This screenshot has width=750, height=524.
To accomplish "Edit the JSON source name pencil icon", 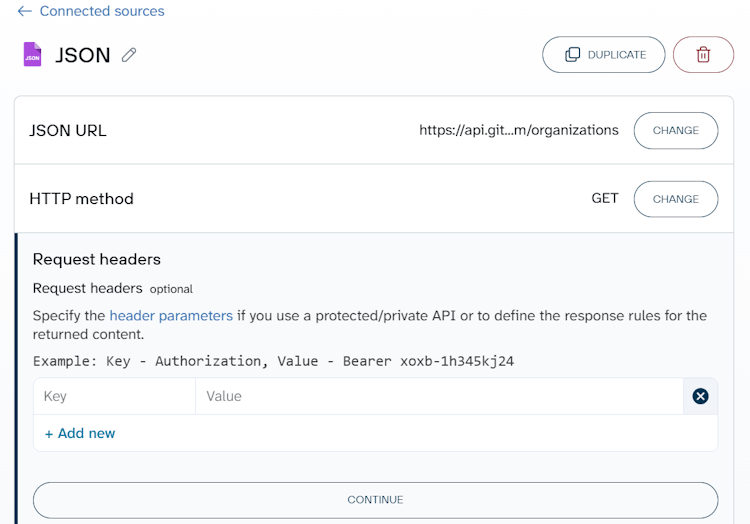I will [129, 55].
